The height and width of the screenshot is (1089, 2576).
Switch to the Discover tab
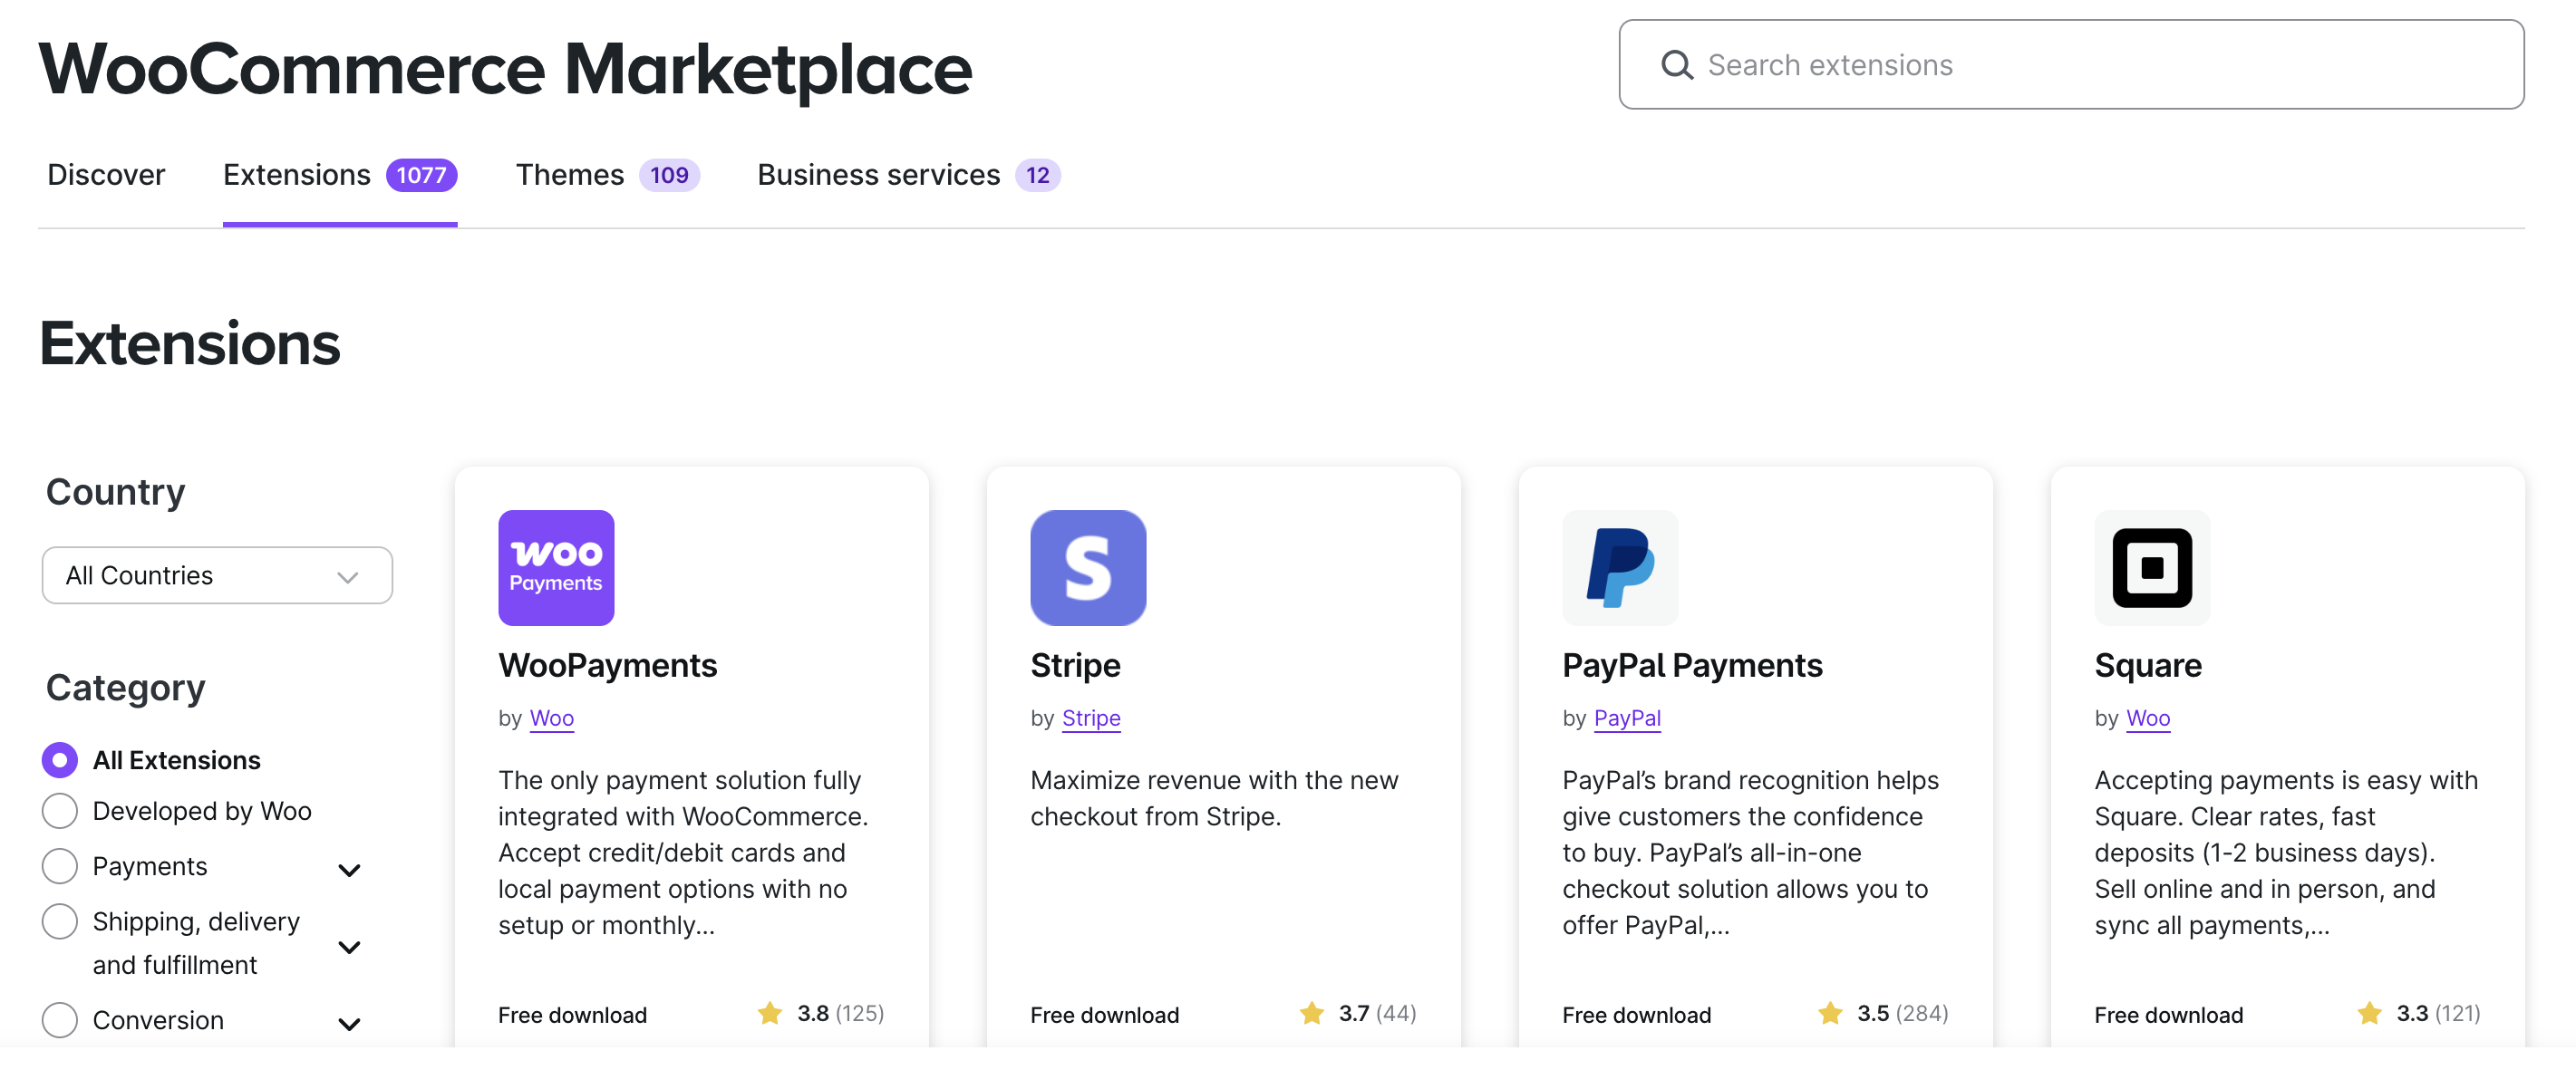pyautogui.click(x=106, y=175)
